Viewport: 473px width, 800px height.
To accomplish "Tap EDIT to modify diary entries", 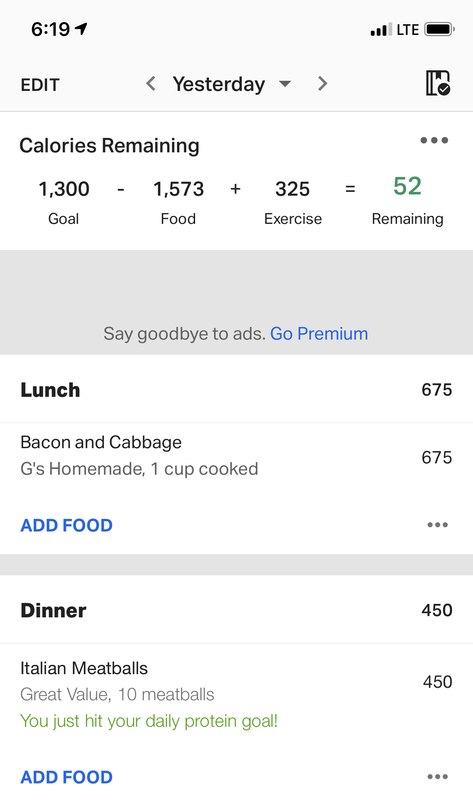I will [40, 85].
